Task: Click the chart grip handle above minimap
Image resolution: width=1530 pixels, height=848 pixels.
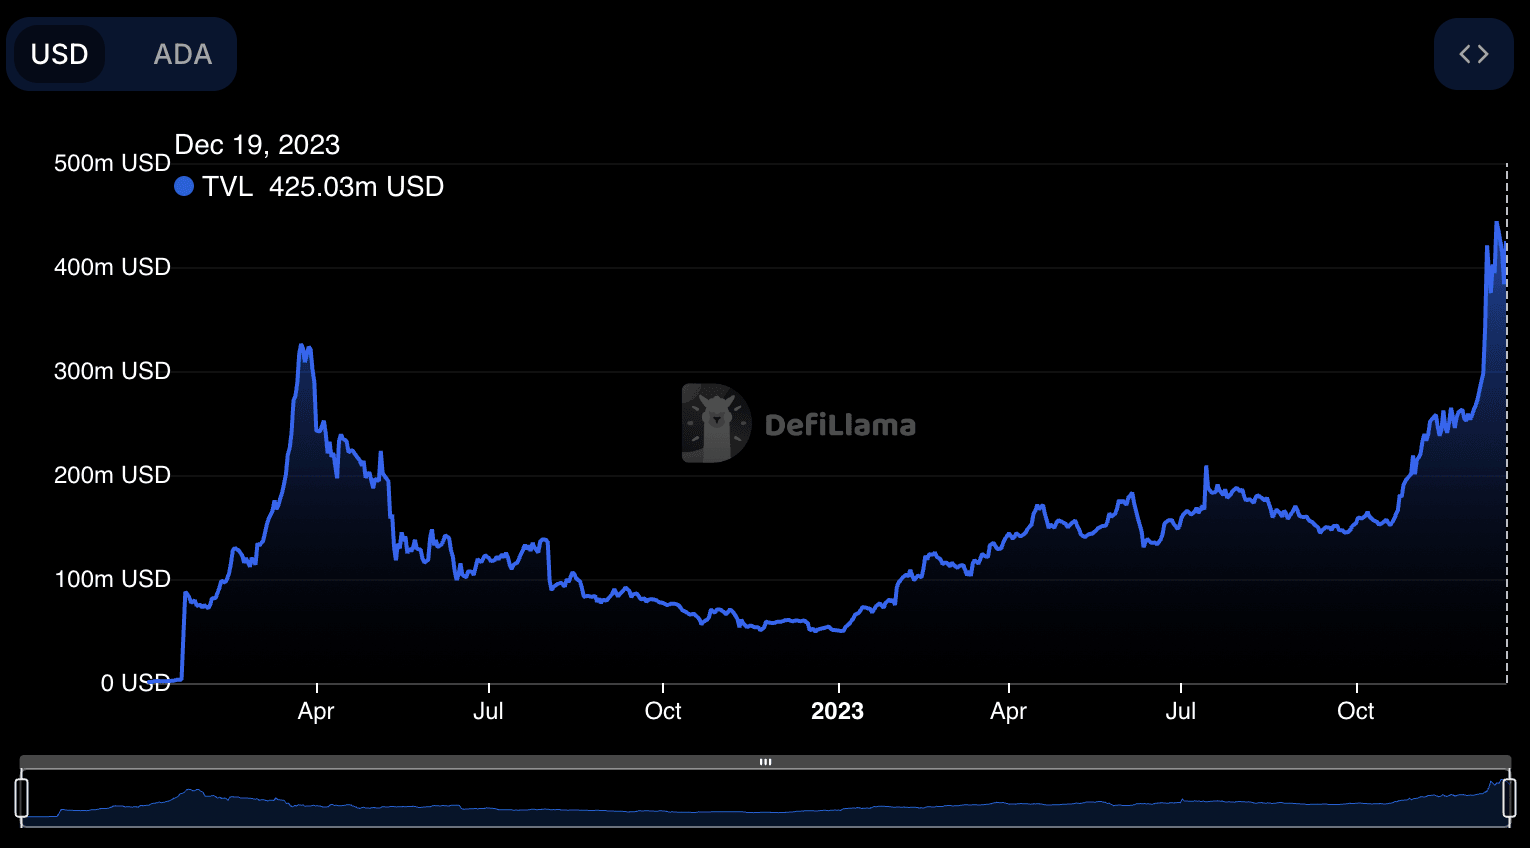Action: (764, 761)
